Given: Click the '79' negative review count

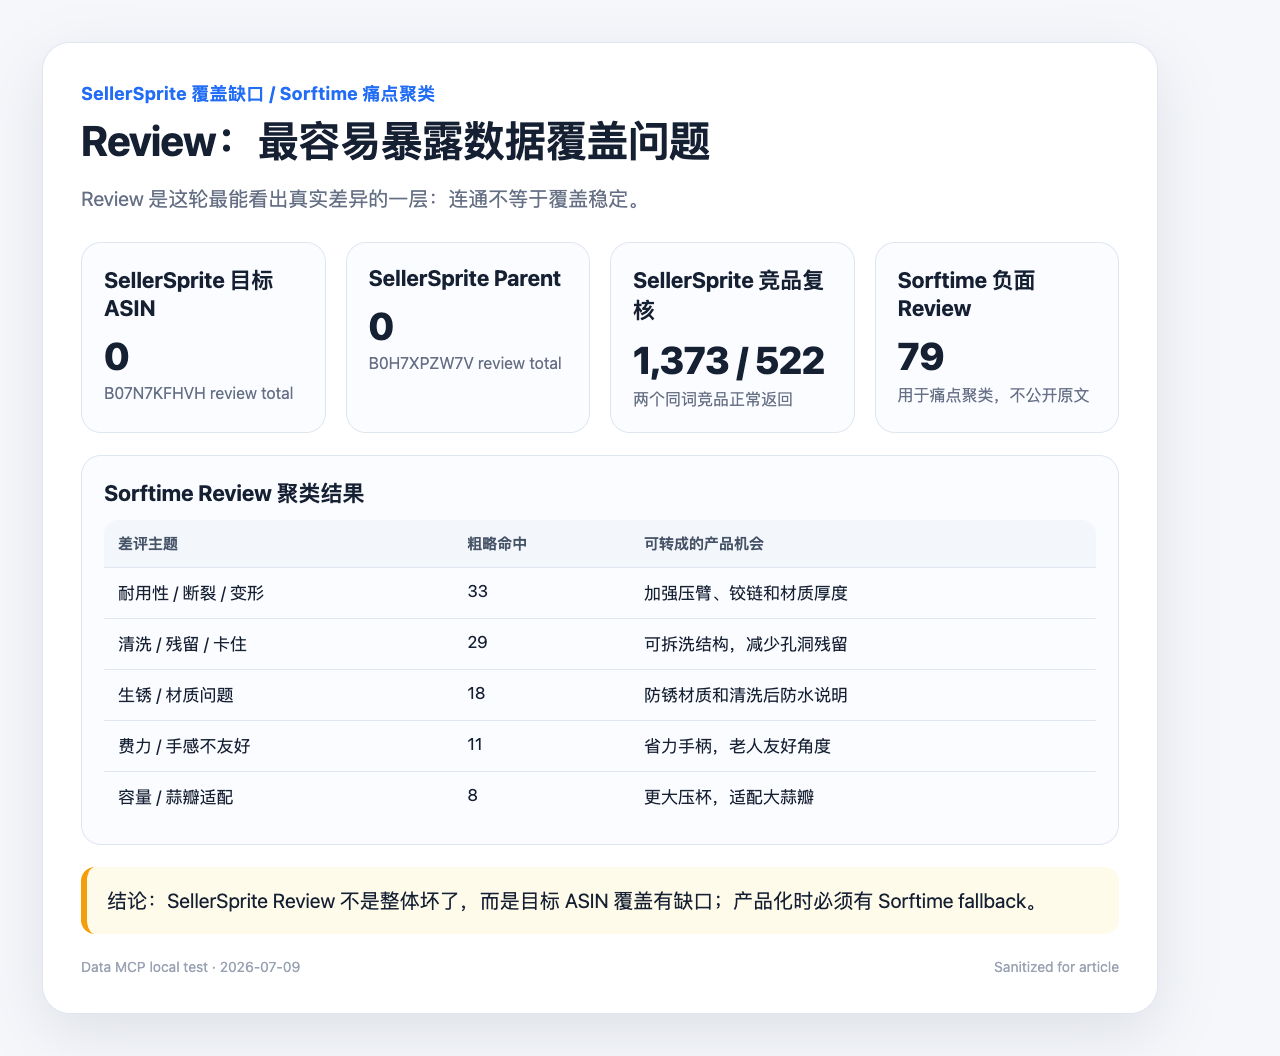Looking at the screenshot, I should point(921,357).
